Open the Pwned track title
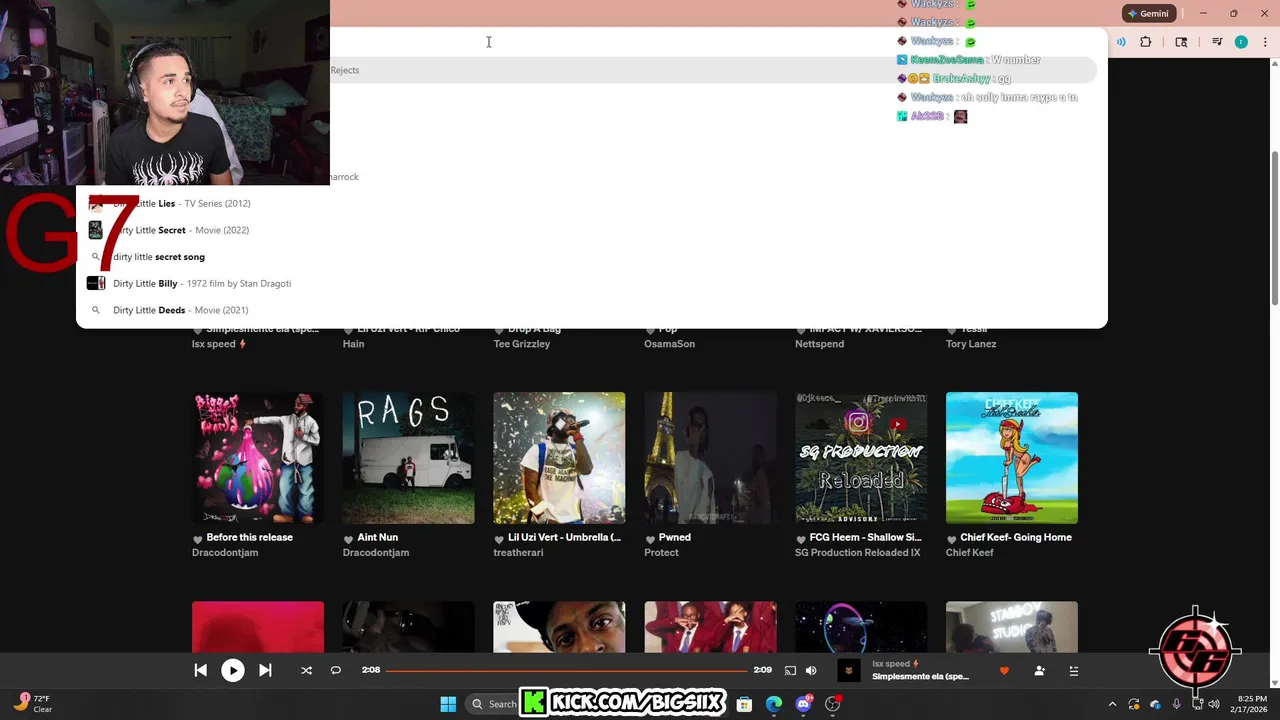The image size is (1280, 720). (x=674, y=538)
